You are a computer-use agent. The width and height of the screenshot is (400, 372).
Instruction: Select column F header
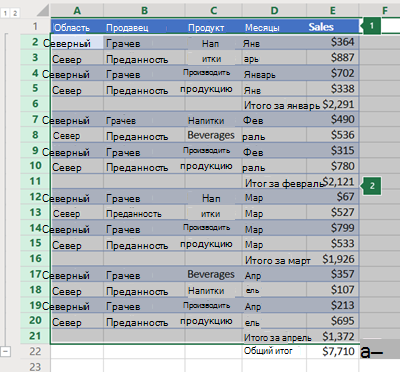pyautogui.click(x=384, y=11)
